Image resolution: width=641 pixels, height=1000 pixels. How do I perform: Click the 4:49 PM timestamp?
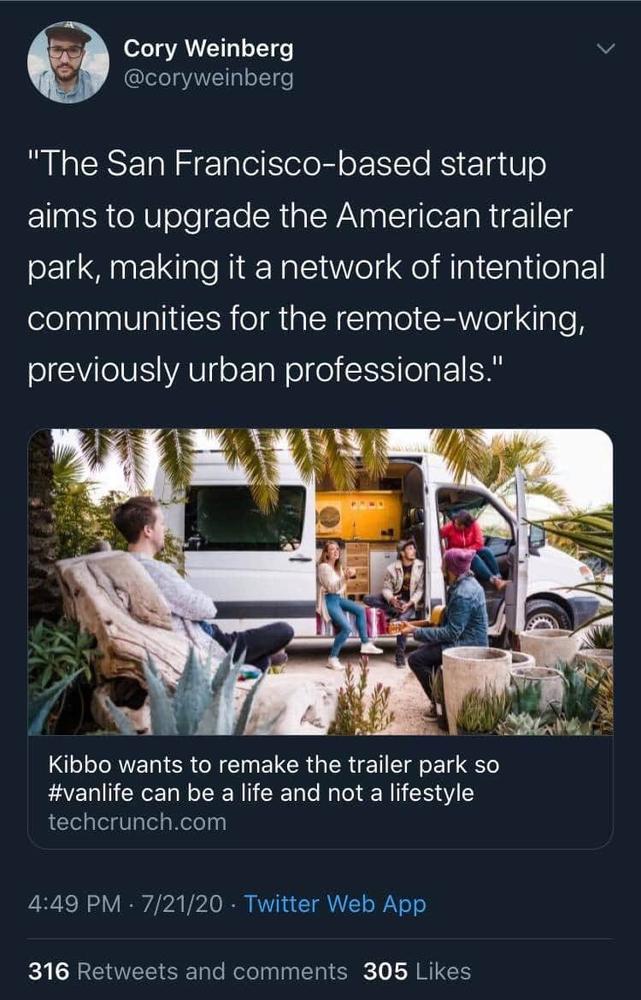click(74, 904)
